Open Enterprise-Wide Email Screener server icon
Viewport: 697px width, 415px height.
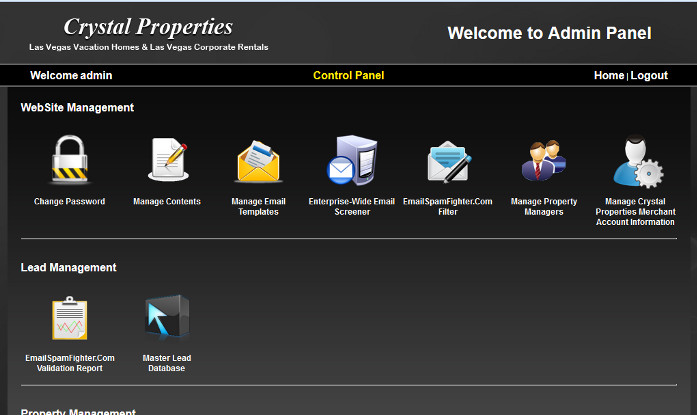pos(352,160)
